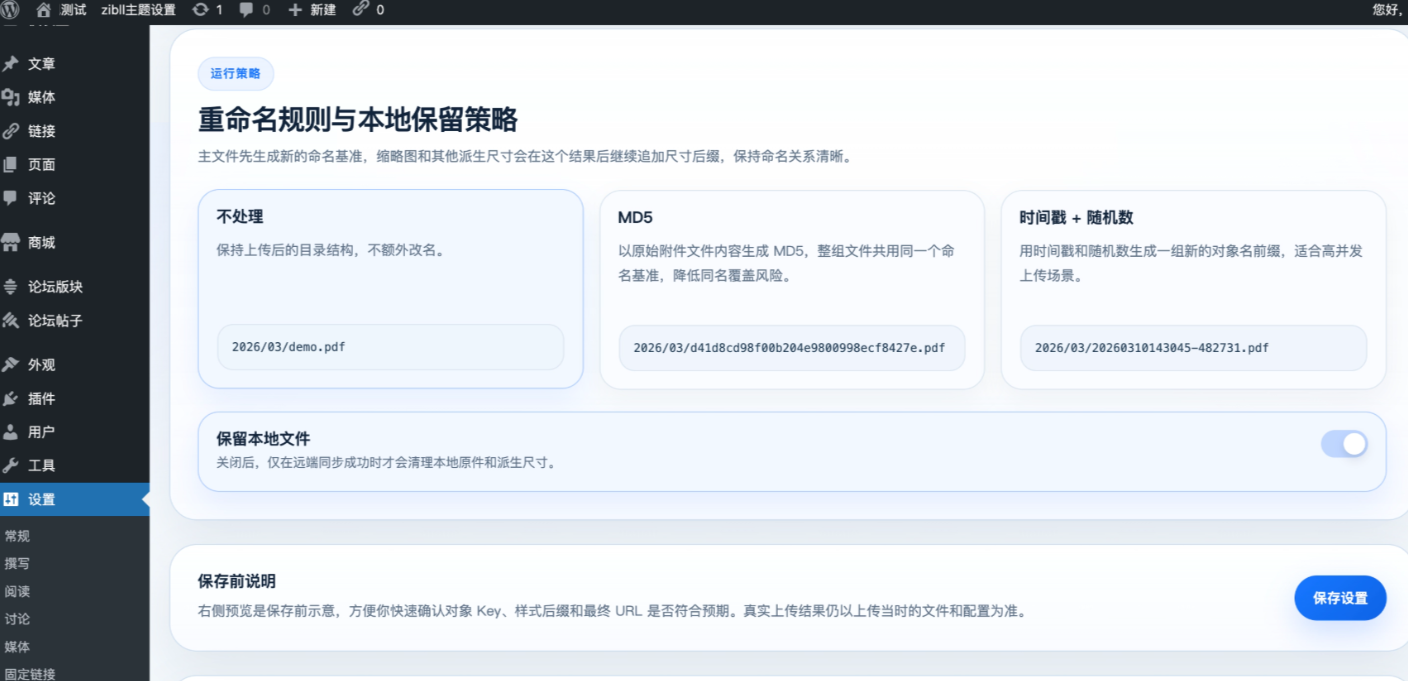Click the 新建 plus icon
Viewport: 1408px width, 681px height.
point(295,10)
